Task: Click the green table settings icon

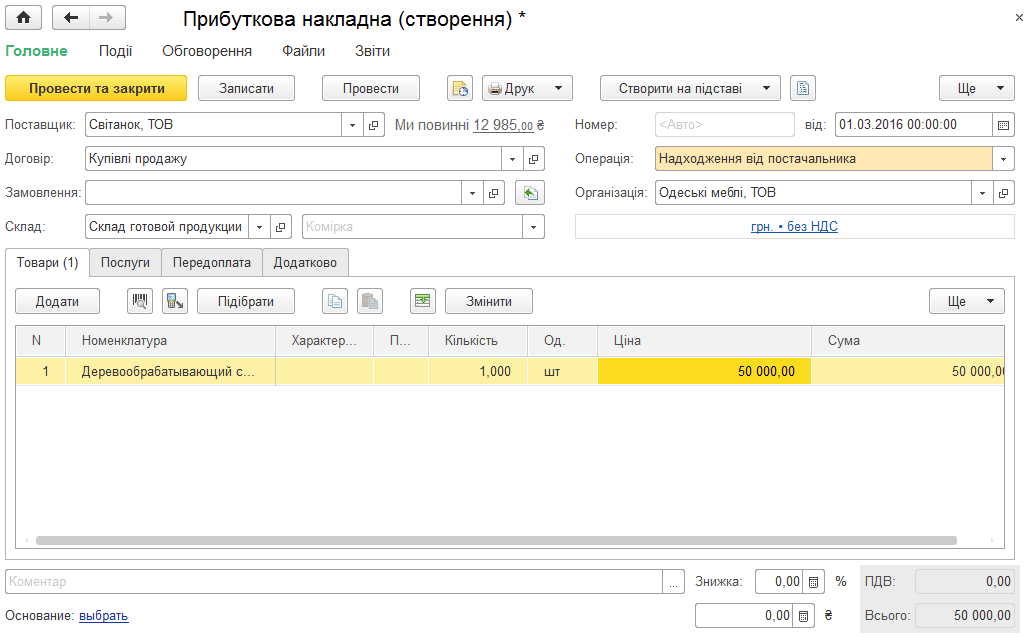Action: pyautogui.click(x=423, y=301)
